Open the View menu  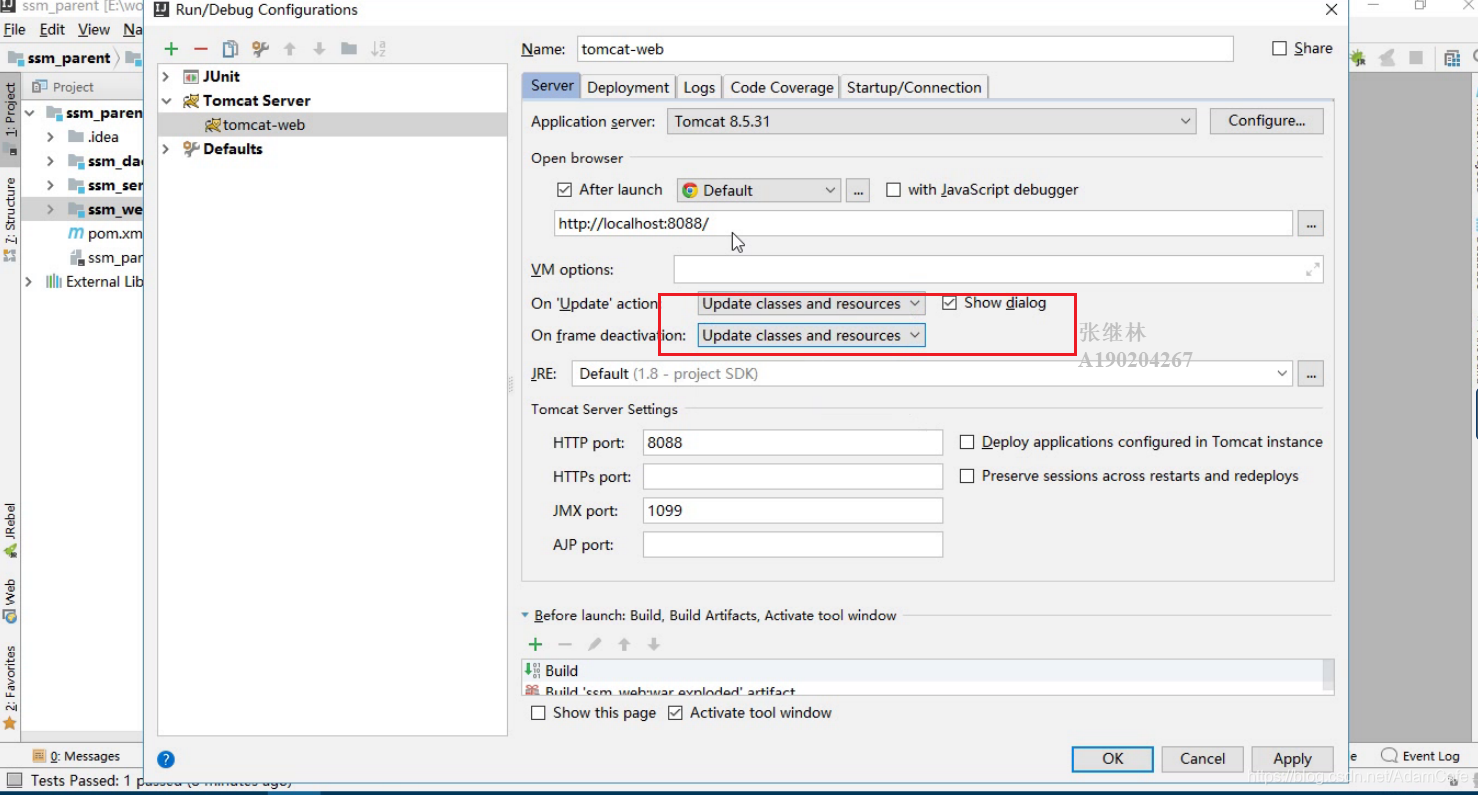point(94,30)
